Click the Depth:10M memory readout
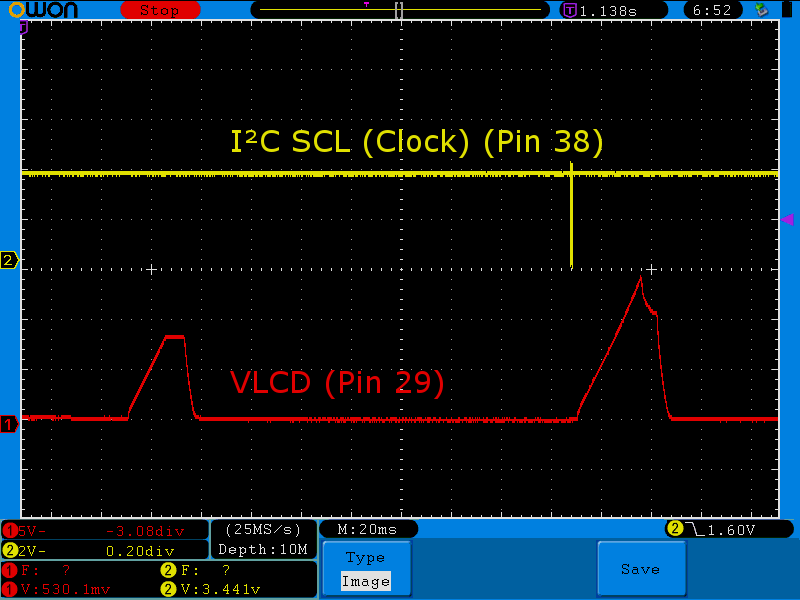800x600 pixels. [x=263, y=549]
